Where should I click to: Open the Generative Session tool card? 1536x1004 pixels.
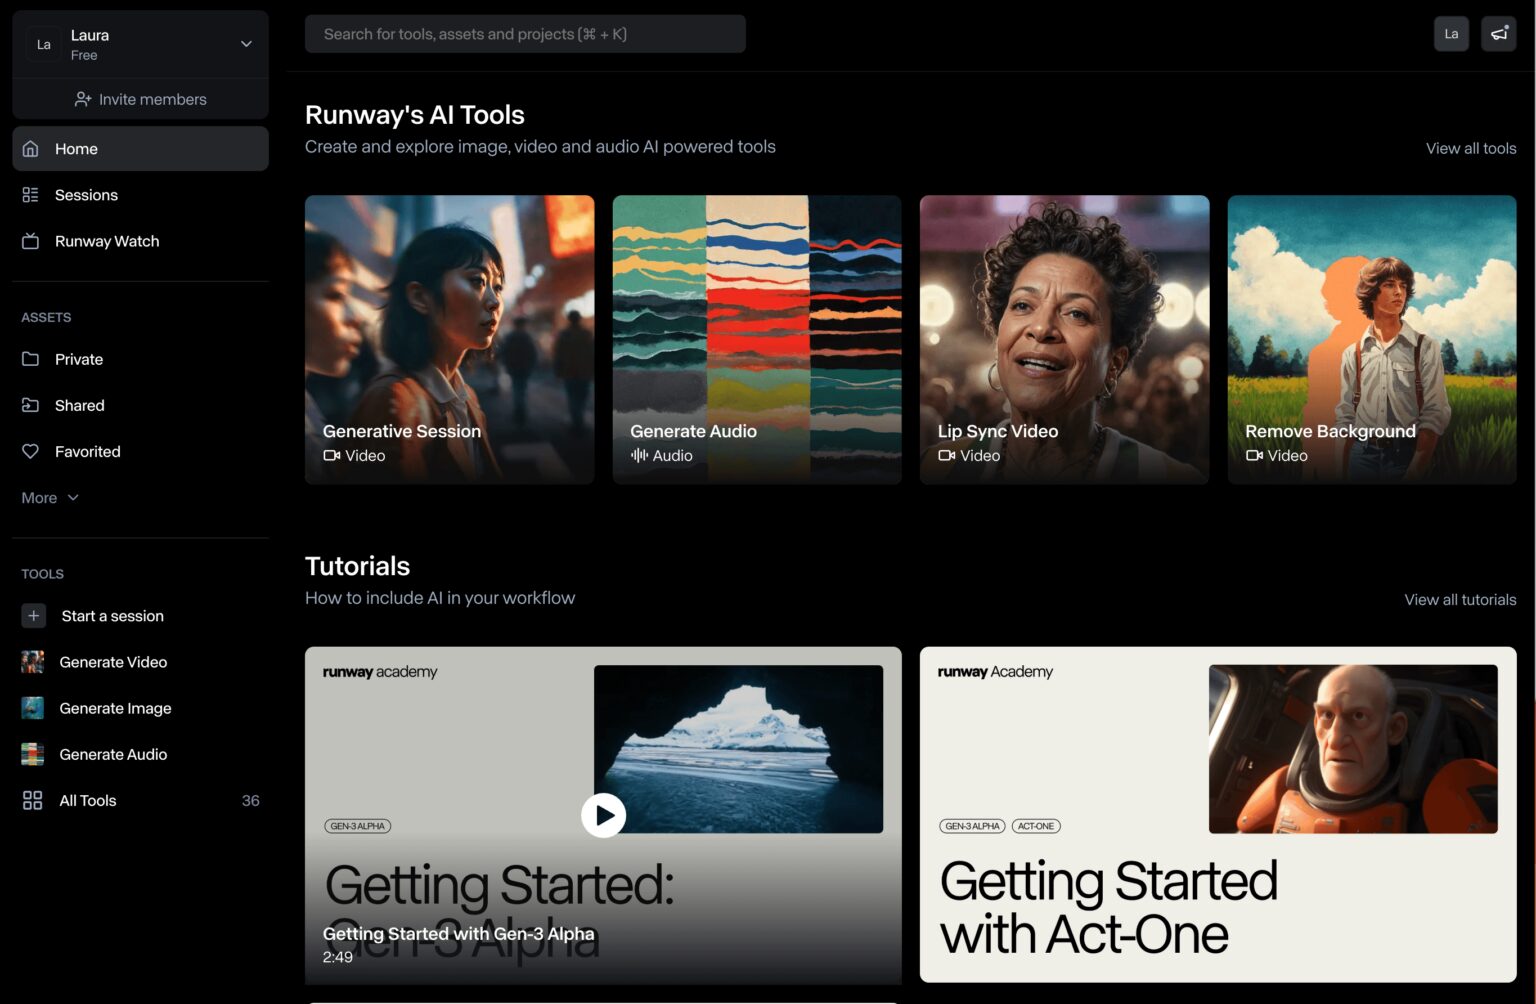pos(449,340)
